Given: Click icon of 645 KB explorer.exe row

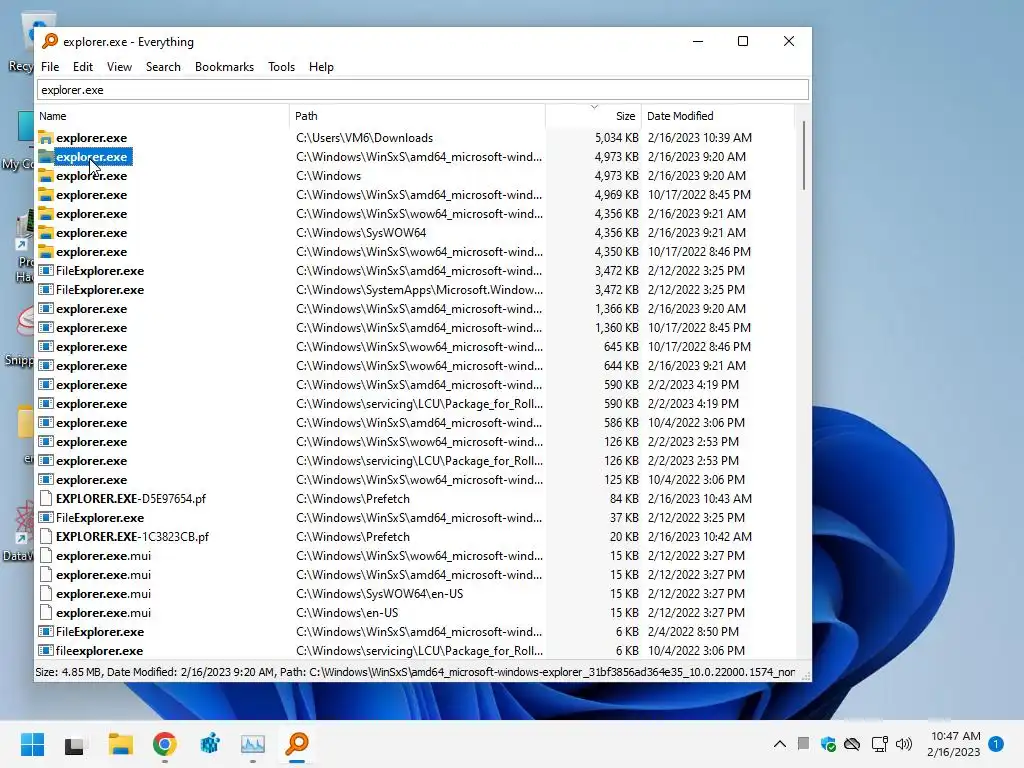Looking at the screenshot, I should (x=45, y=347).
